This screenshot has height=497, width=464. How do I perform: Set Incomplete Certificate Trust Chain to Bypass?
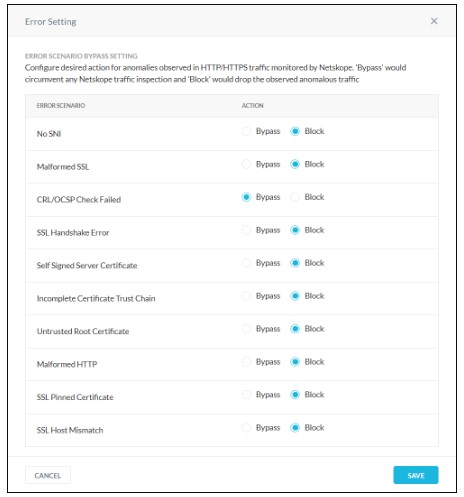pos(246,296)
